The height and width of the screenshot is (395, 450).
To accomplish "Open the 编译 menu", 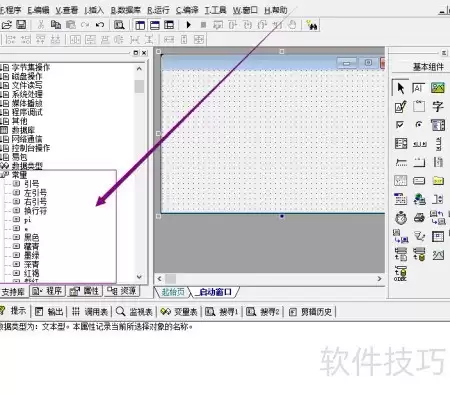I will 187,10.
